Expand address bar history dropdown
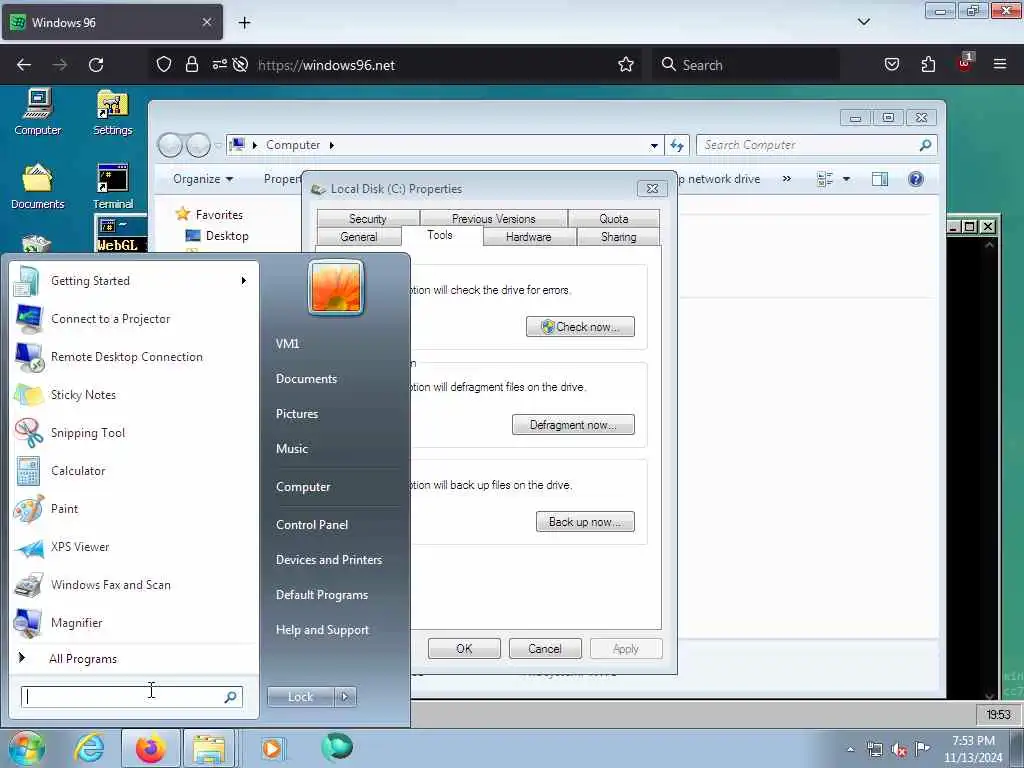 click(654, 146)
